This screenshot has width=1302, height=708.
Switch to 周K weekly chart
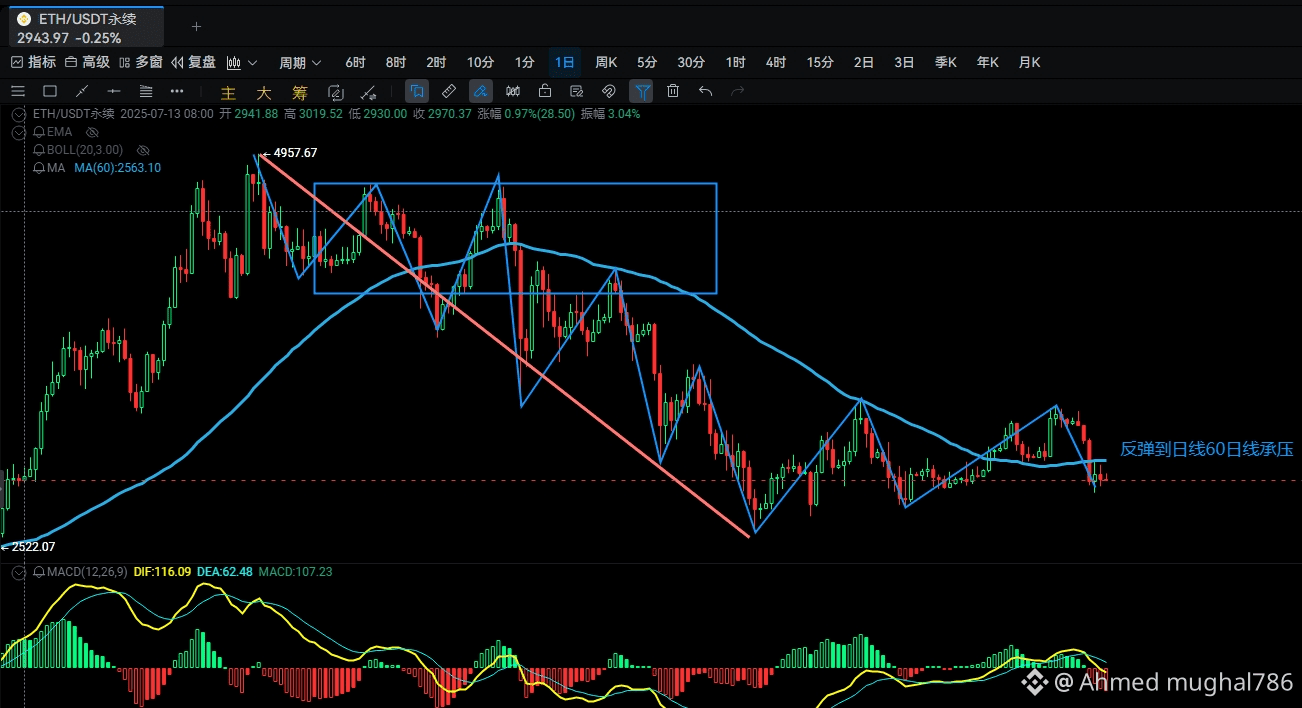point(606,62)
